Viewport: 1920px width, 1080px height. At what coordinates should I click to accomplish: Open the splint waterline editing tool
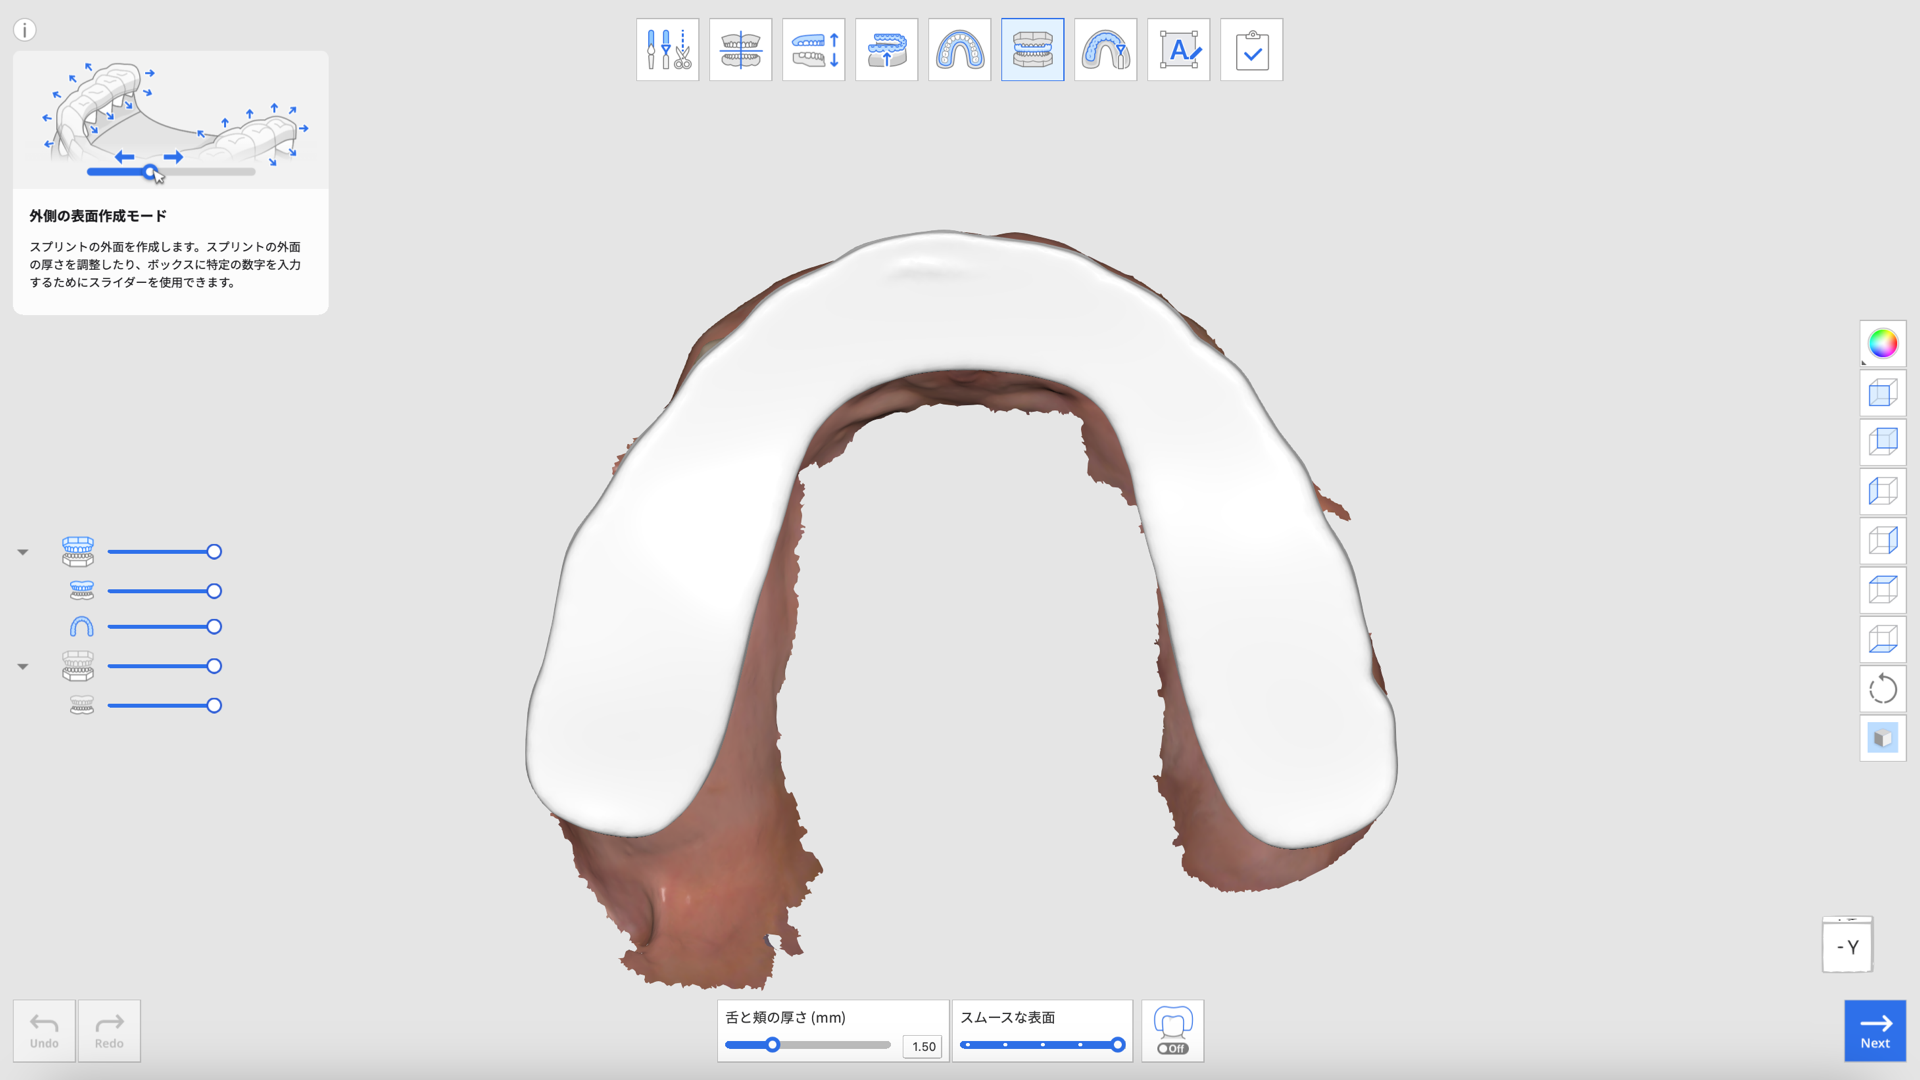click(x=1105, y=49)
